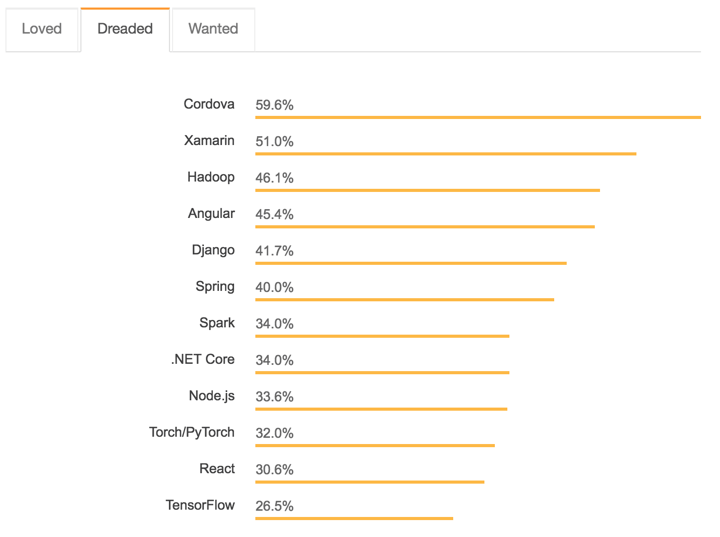The image size is (720, 537).
Task: Click the Xamarin percentage bar
Action: click(x=445, y=154)
